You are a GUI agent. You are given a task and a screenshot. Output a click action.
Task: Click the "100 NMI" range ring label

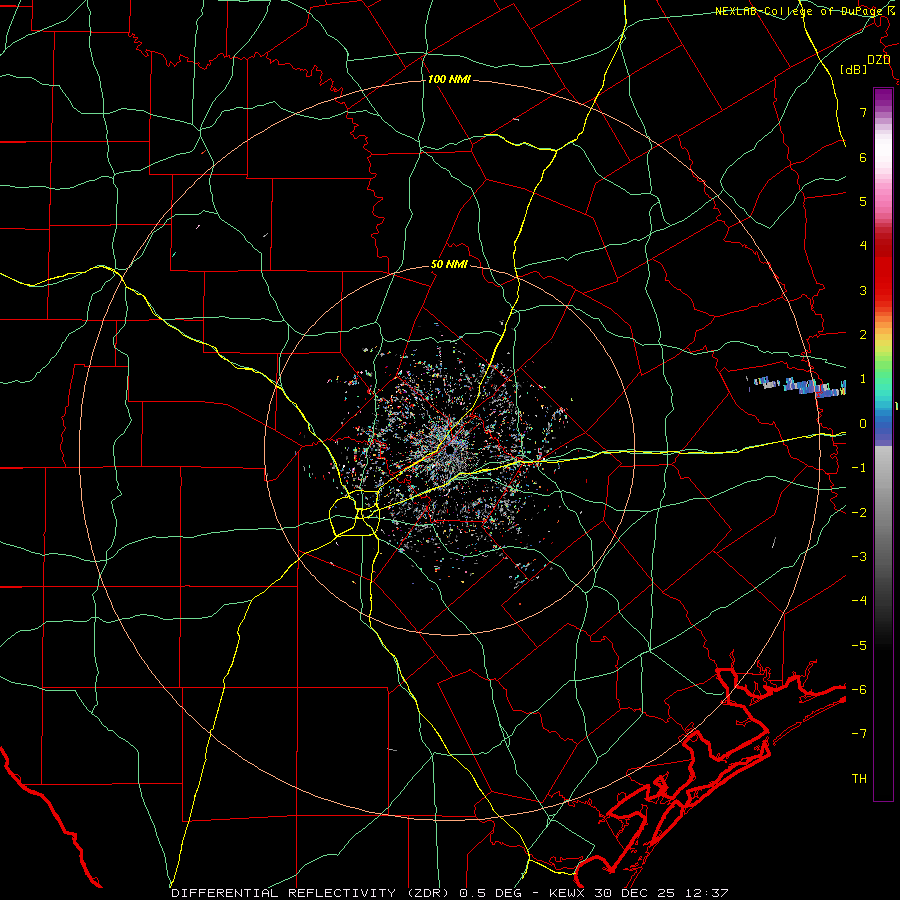(449, 79)
